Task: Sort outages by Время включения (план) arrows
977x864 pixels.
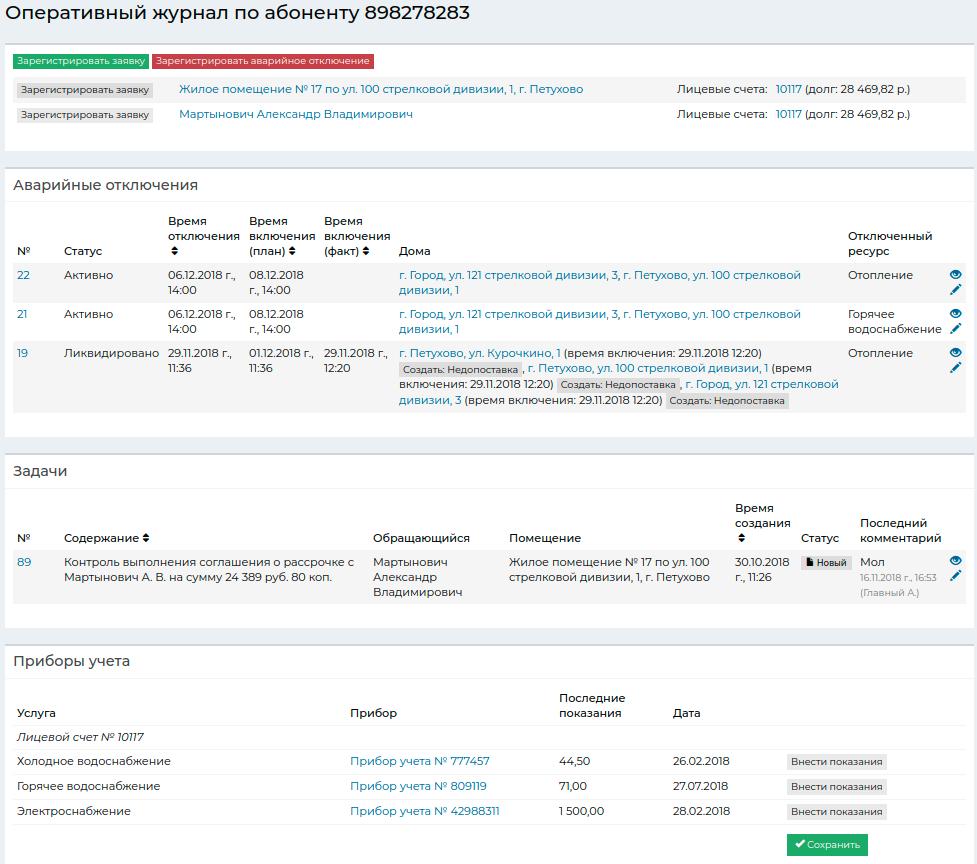Action: point(292,251)
